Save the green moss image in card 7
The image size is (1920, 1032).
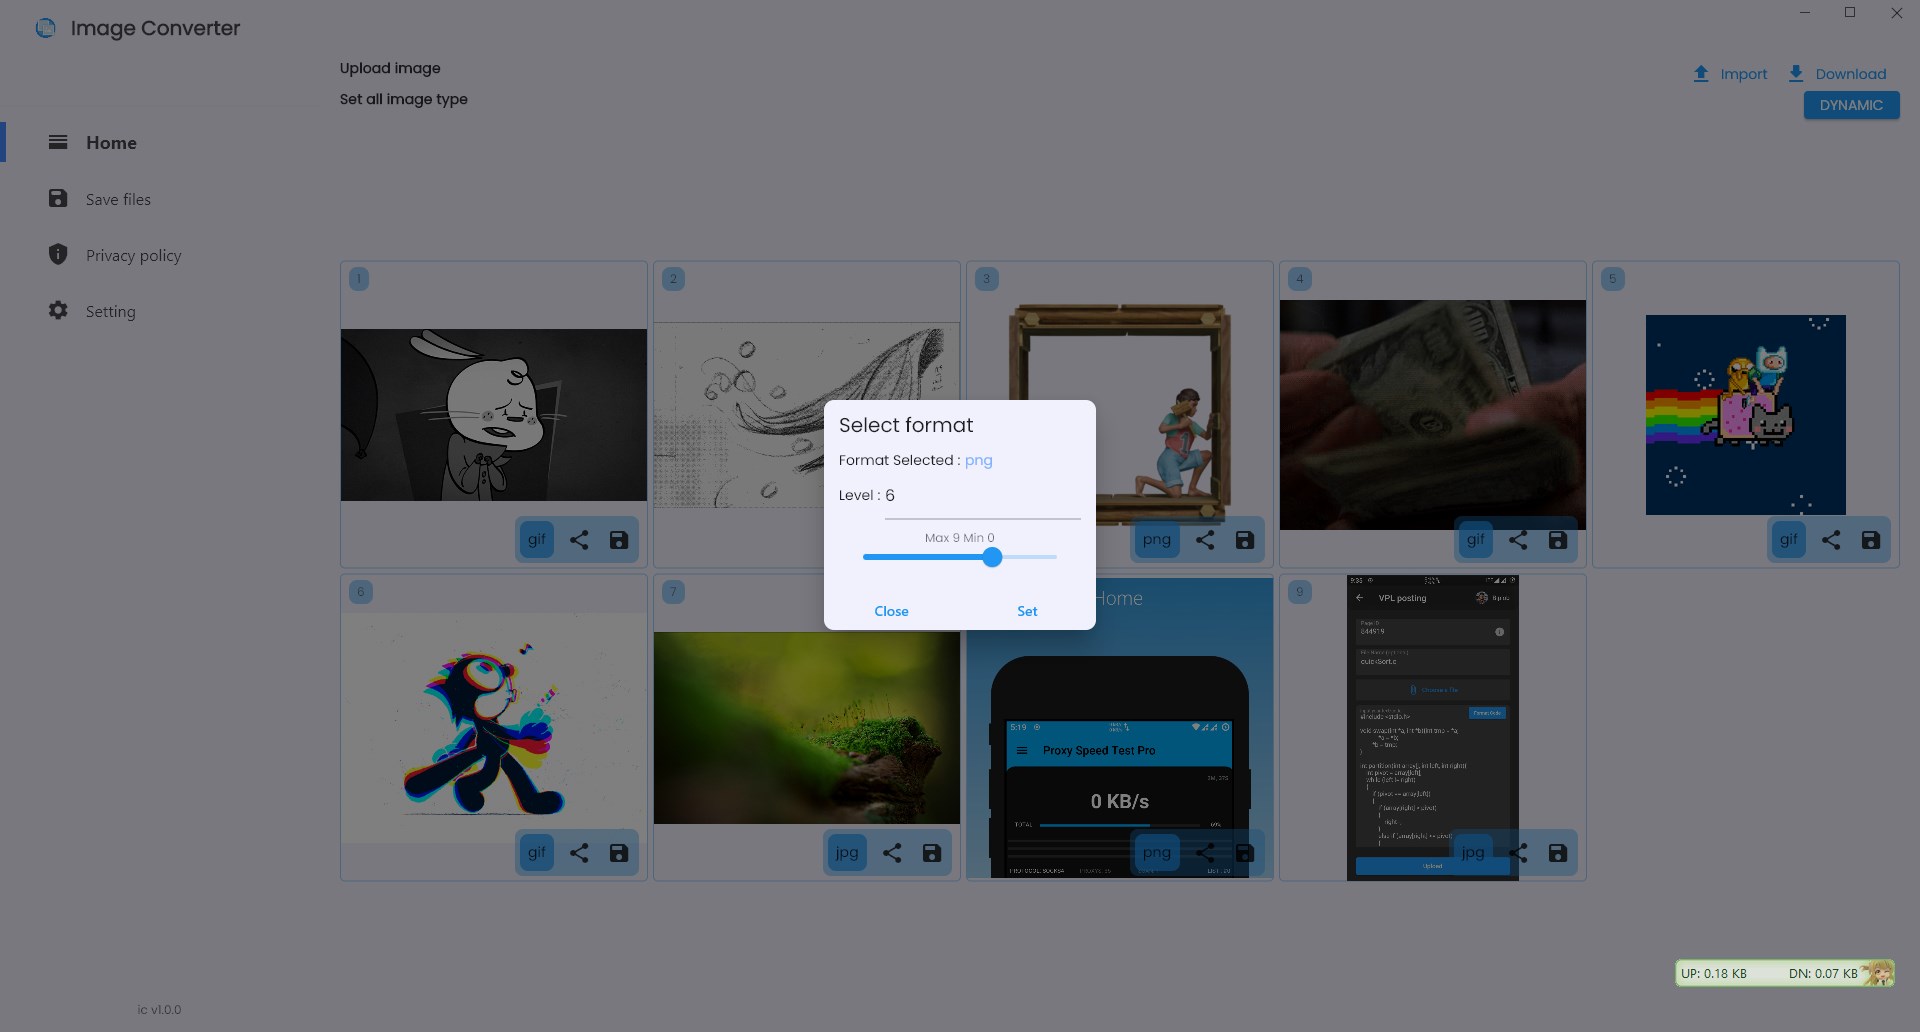[932, 853]
